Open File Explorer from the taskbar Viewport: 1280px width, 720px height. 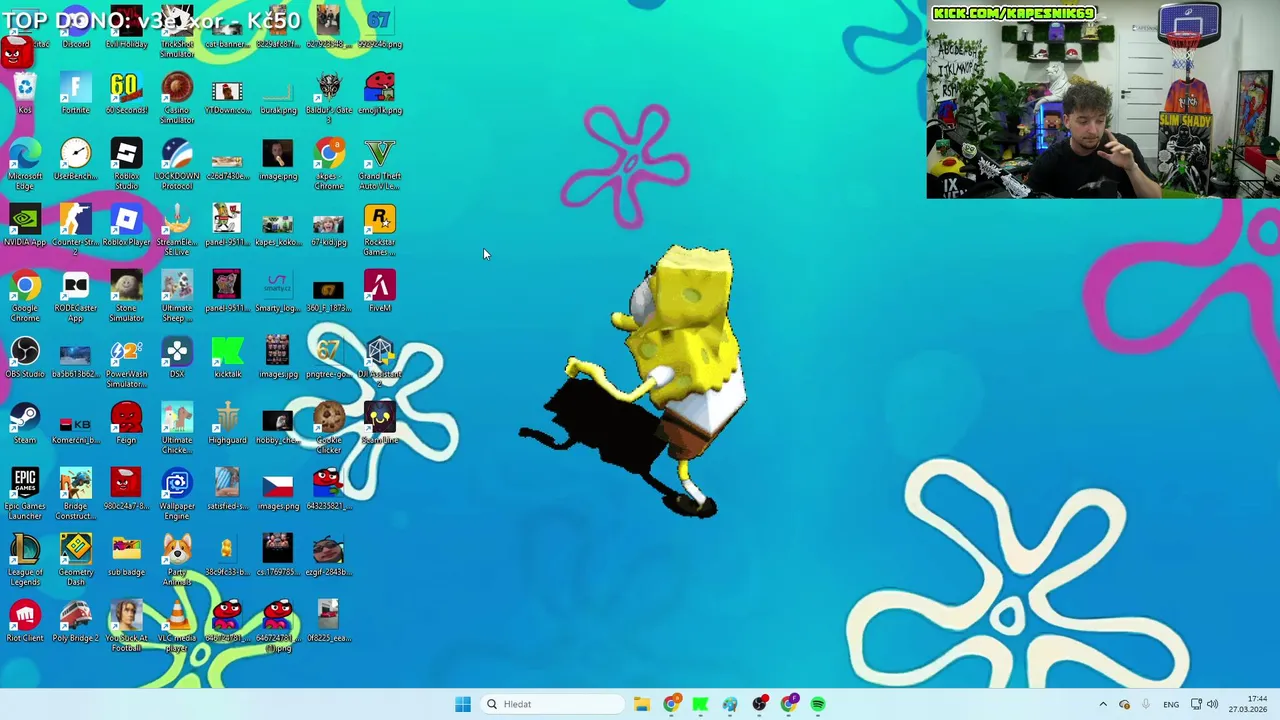(x=642, y=704)
